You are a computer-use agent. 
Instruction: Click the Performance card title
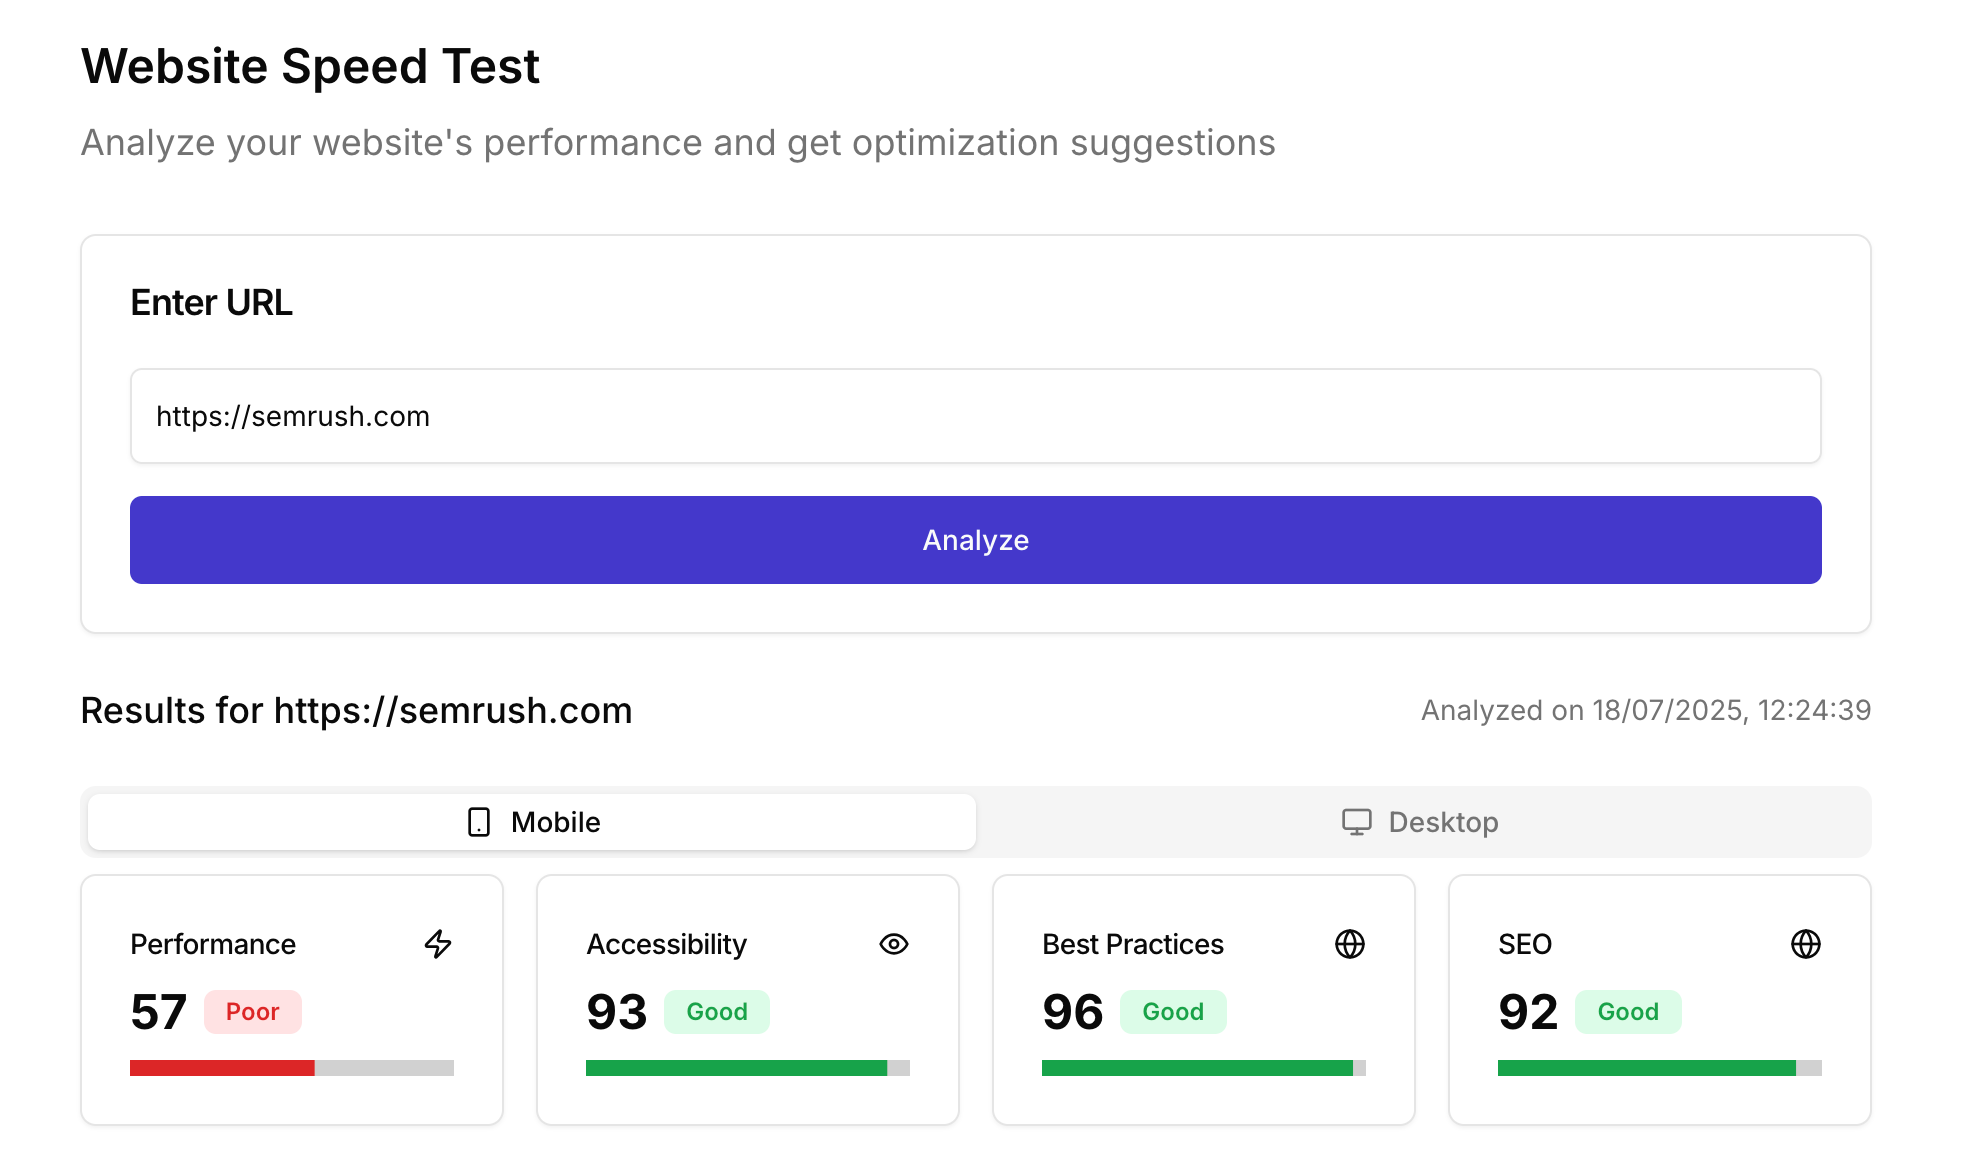[213, 944]
